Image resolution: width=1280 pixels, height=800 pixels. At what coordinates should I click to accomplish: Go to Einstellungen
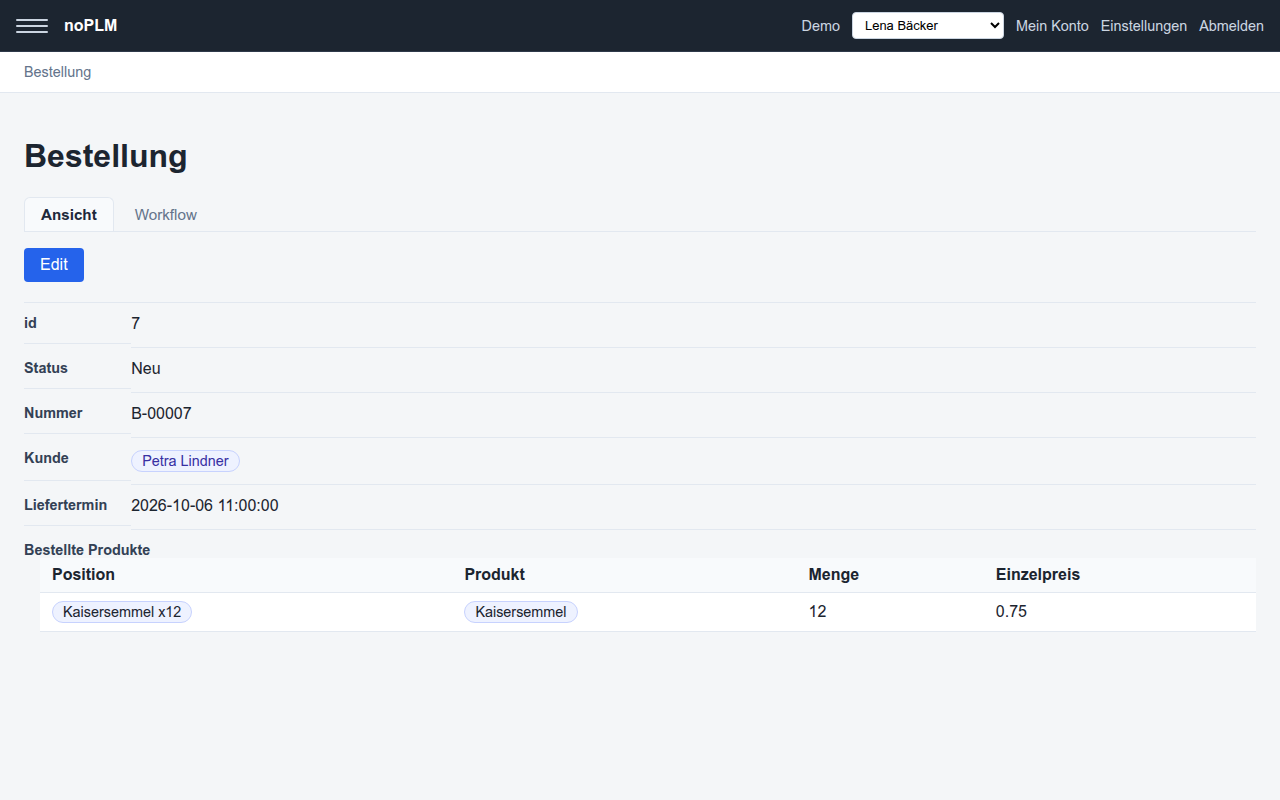[x=1143, y=26]
